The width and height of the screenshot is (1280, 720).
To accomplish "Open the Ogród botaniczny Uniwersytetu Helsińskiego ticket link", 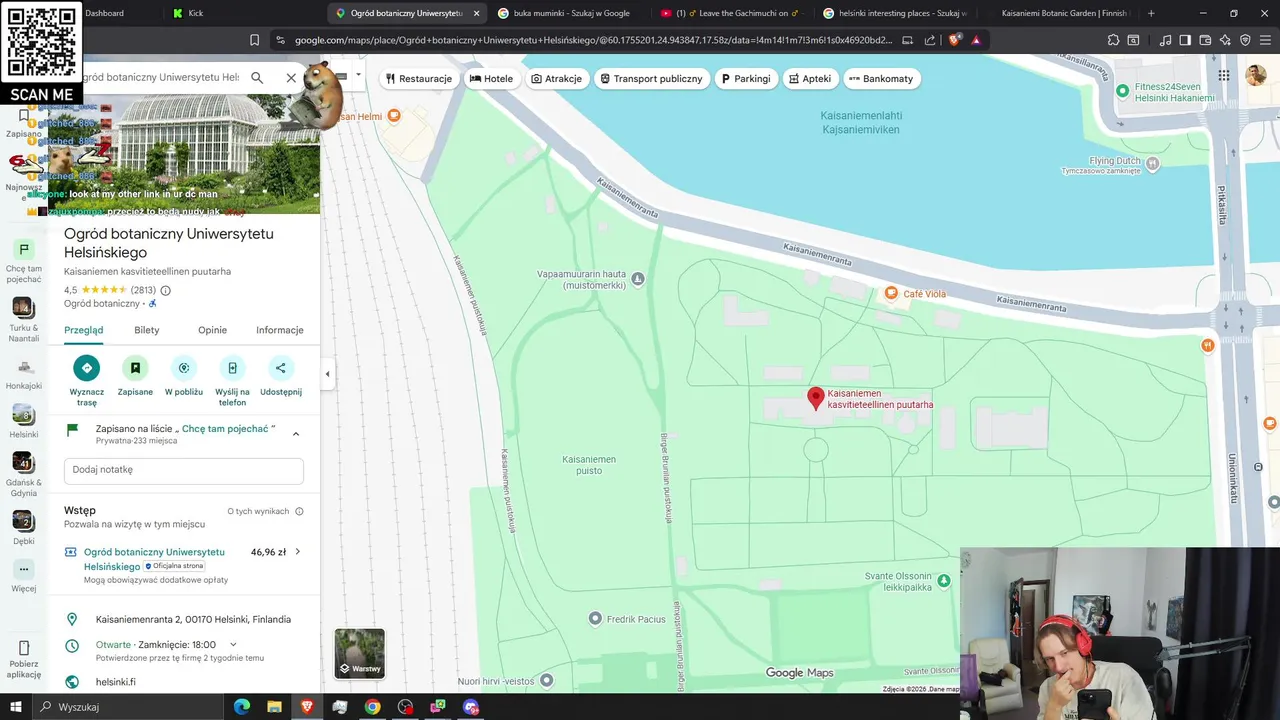I will (x=154, y=559).
